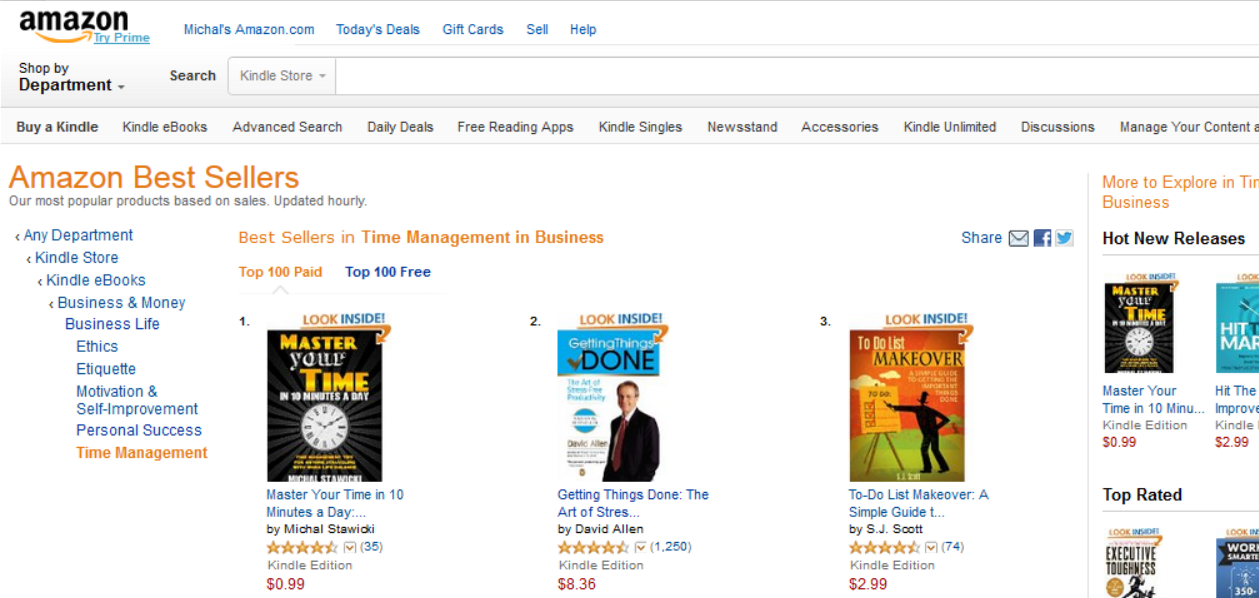Open the Kindle Store search category dropdown
This screenshot has height=598, width=1259.
[x=282, y=76]
